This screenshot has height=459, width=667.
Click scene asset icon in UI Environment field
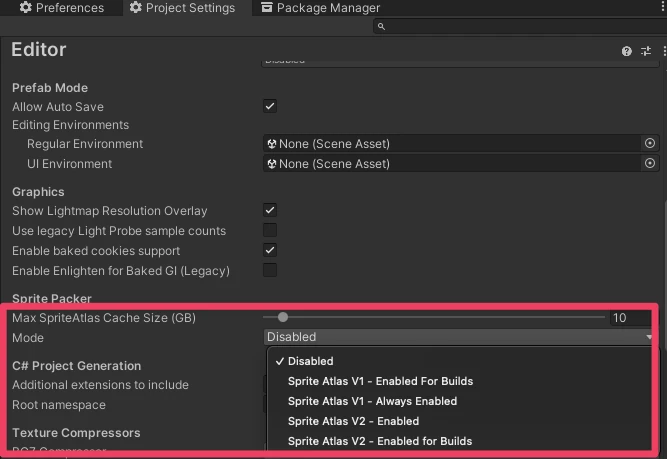point(271,164)
